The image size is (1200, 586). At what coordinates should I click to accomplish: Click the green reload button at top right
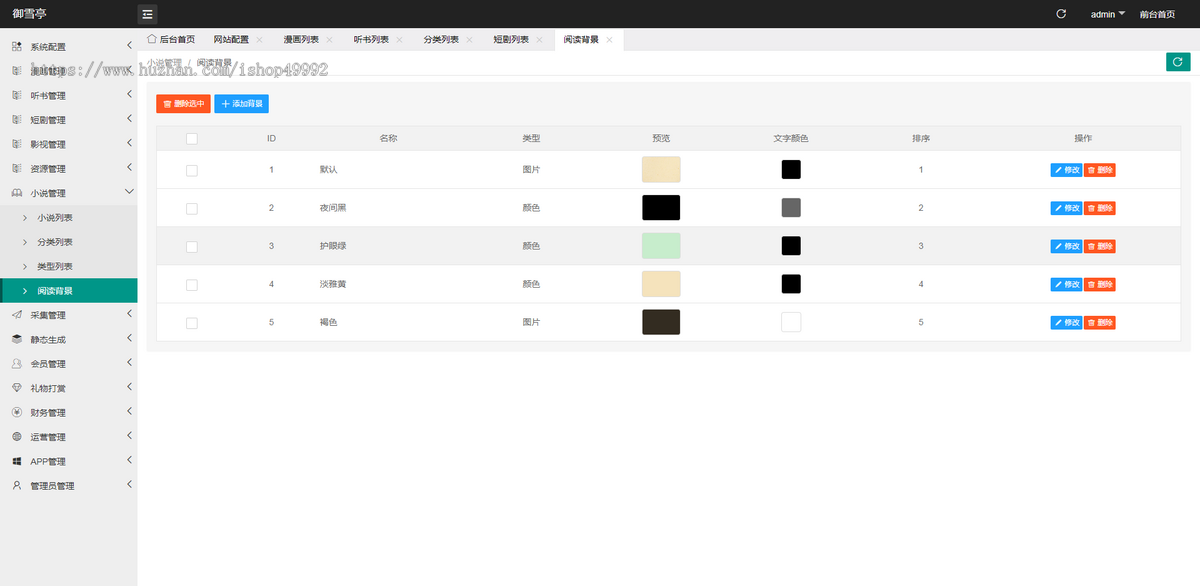(1178, 62)
